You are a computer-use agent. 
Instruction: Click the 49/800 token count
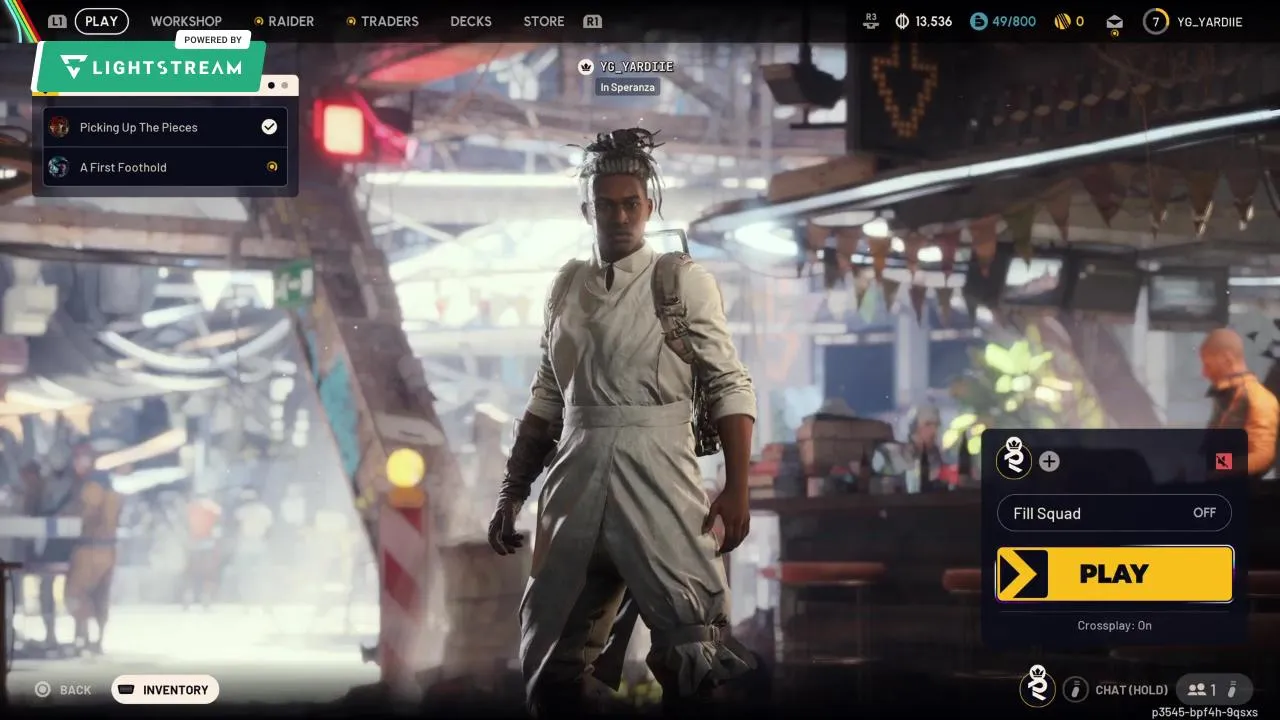pos(1014,21)
